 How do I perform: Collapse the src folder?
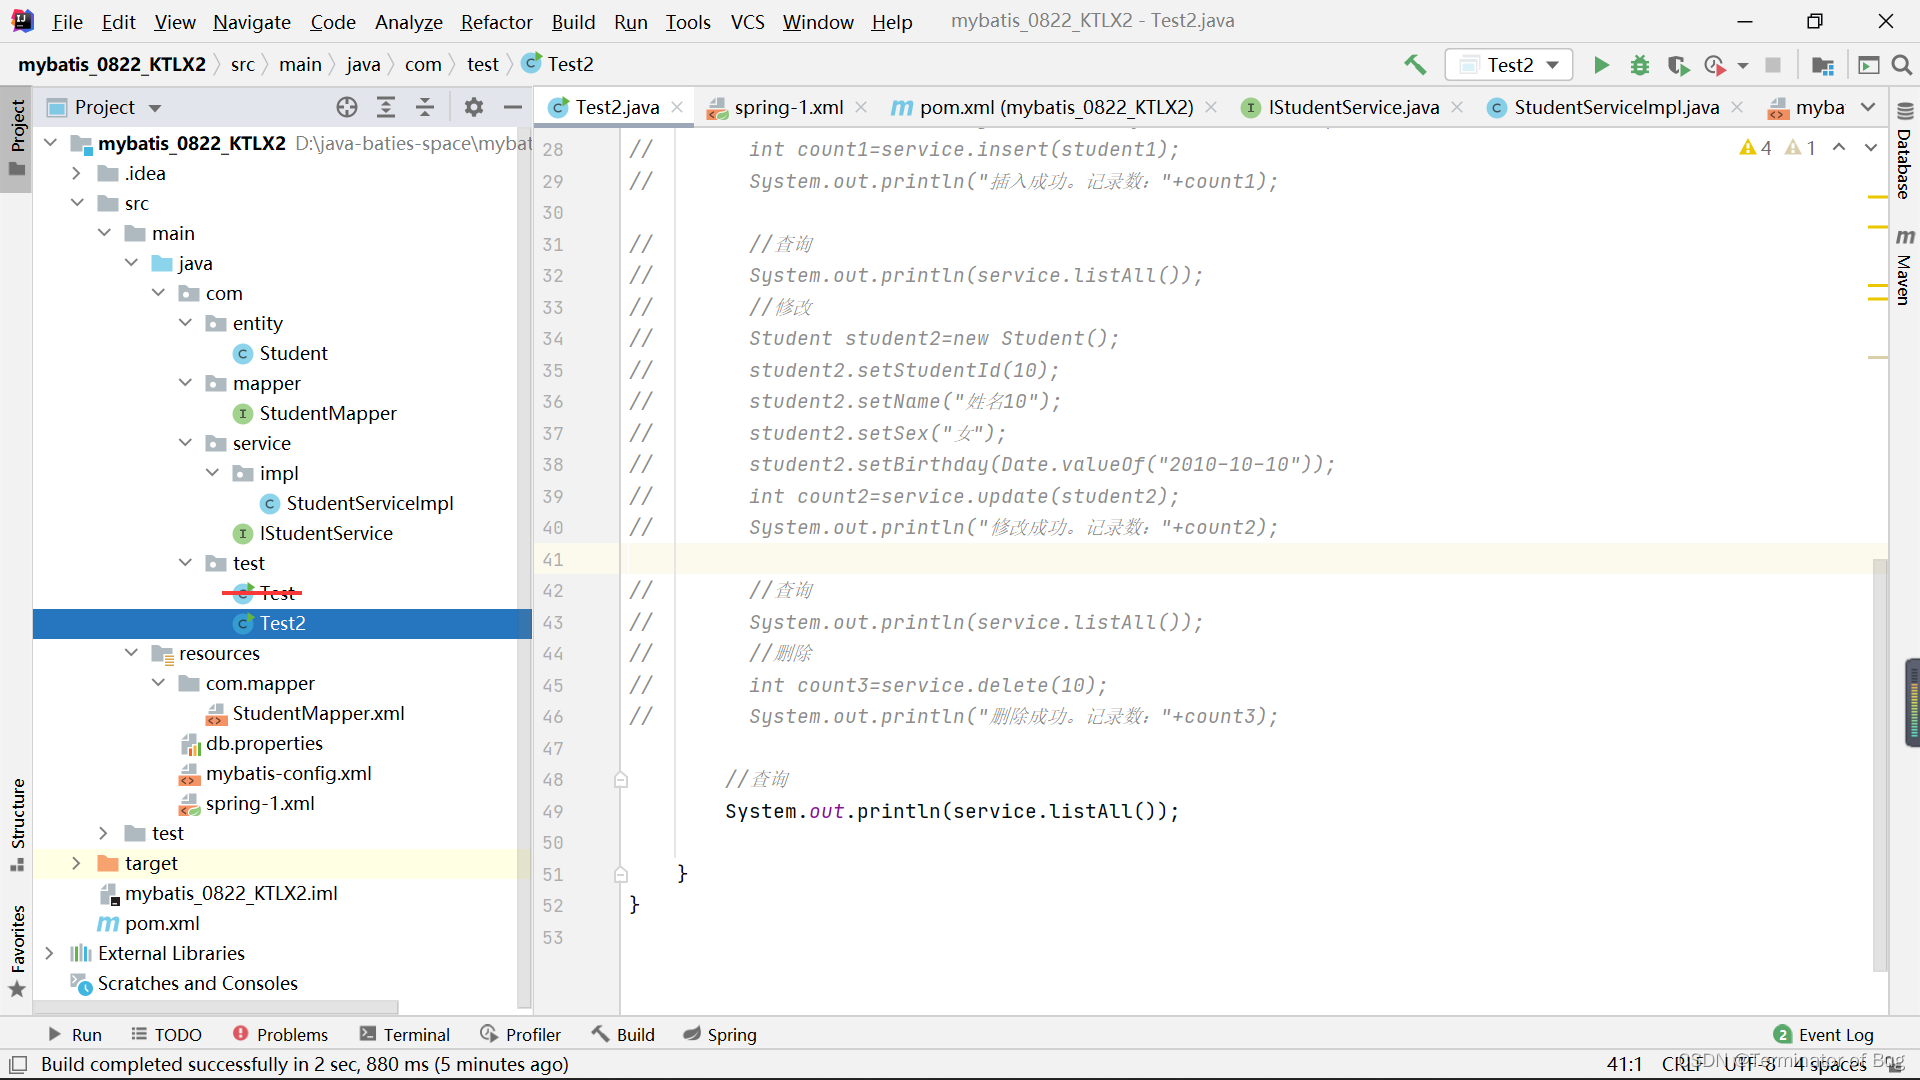coord(76,203)
